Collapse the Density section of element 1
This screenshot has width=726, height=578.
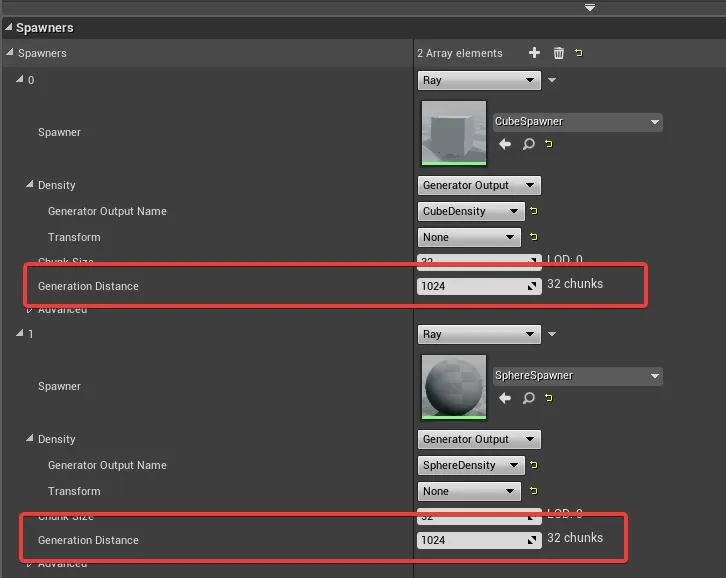pos(29,439)
